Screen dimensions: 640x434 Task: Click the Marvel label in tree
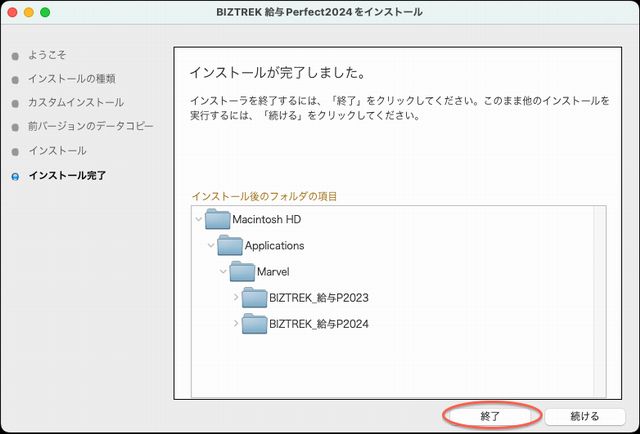pyautogui.click(x=273, y=272)
